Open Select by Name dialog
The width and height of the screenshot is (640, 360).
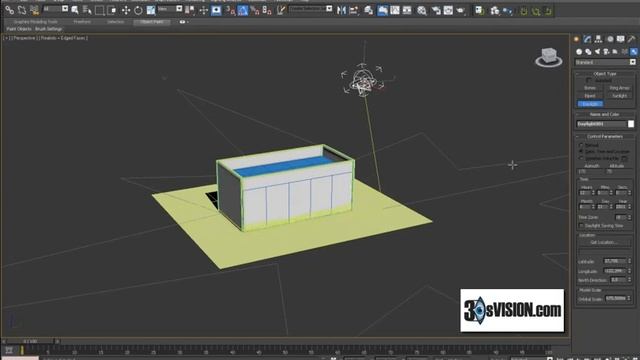coord(87,10)
